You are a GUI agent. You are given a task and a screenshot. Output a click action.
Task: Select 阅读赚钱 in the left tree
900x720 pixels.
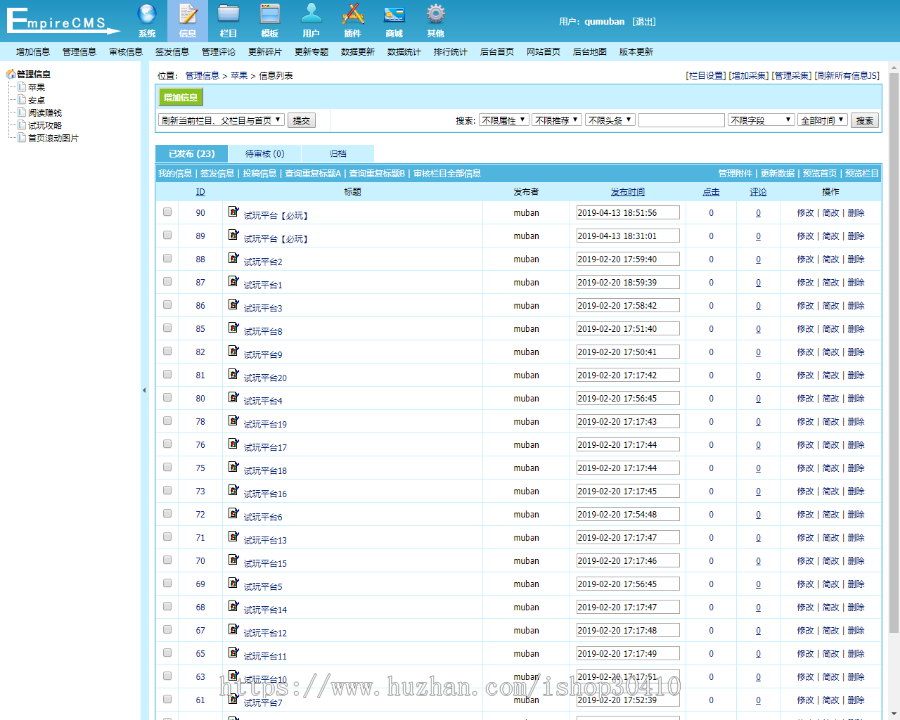[x=45, y=113]
